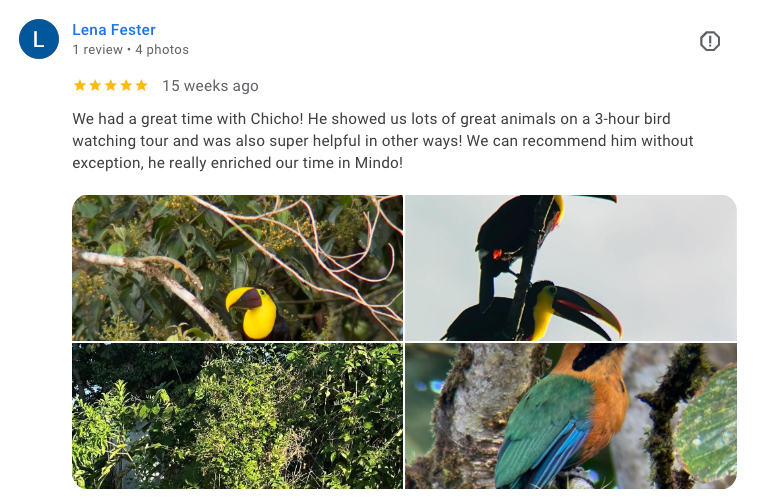Click the first star of the rating
This screenshot has width=757, height=502.
point(80,86)
